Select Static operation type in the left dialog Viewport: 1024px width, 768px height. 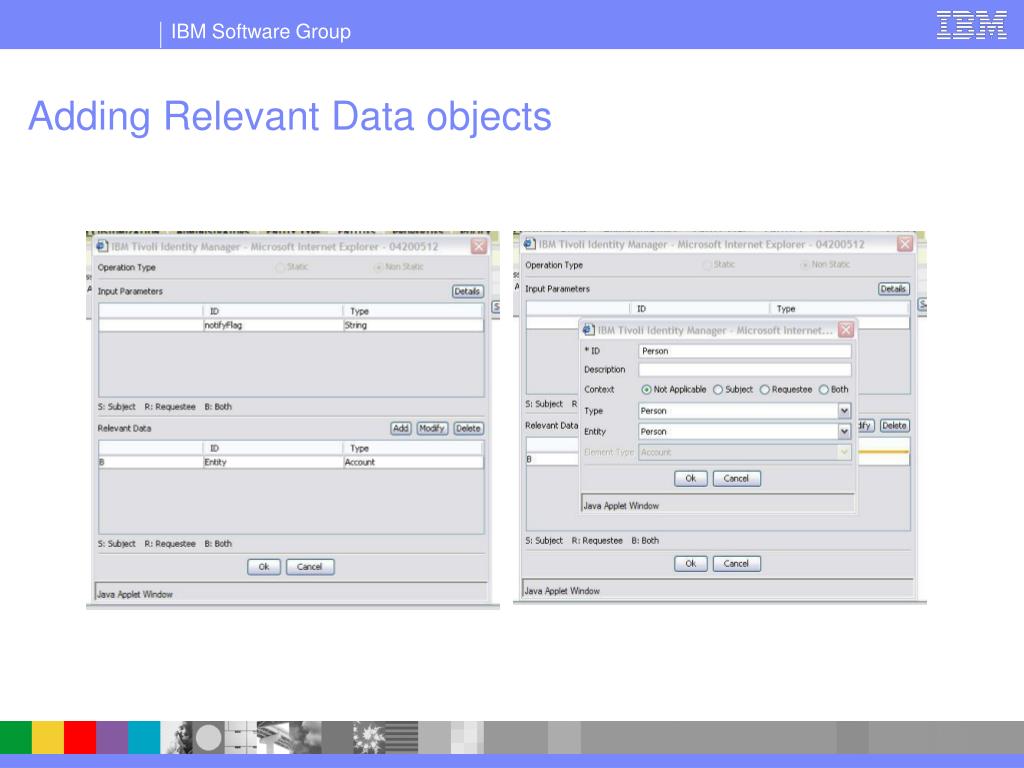(x=280, y=268)
